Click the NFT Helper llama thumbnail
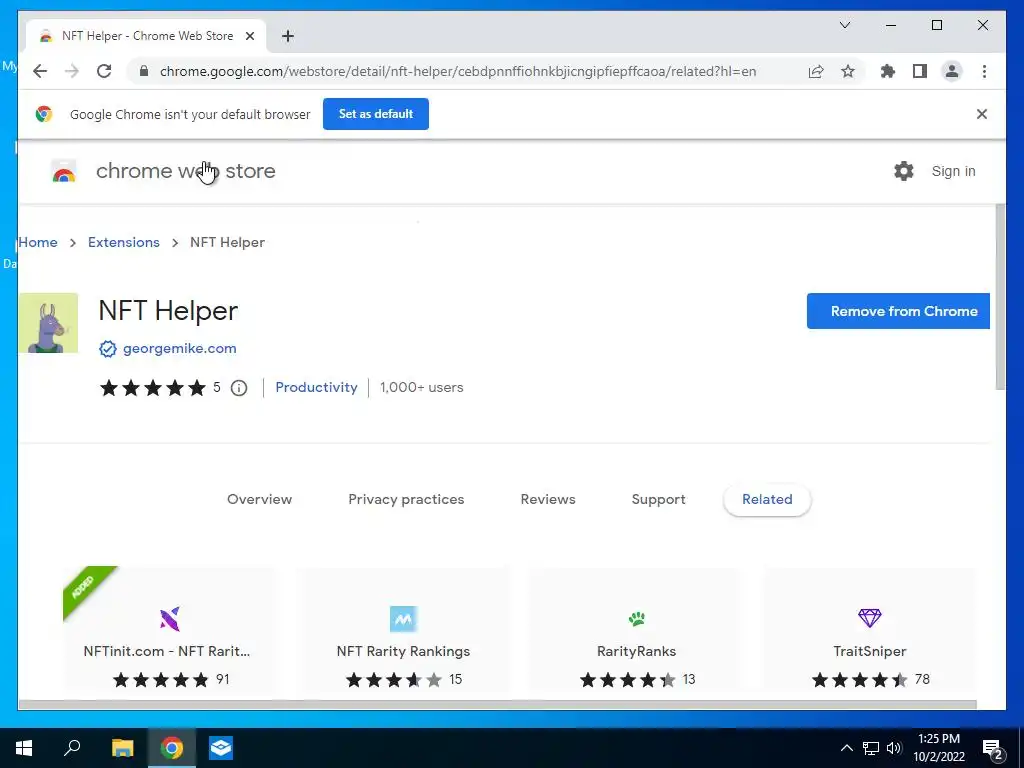Viewport: 1024px width, 768px height. (48, 323)
